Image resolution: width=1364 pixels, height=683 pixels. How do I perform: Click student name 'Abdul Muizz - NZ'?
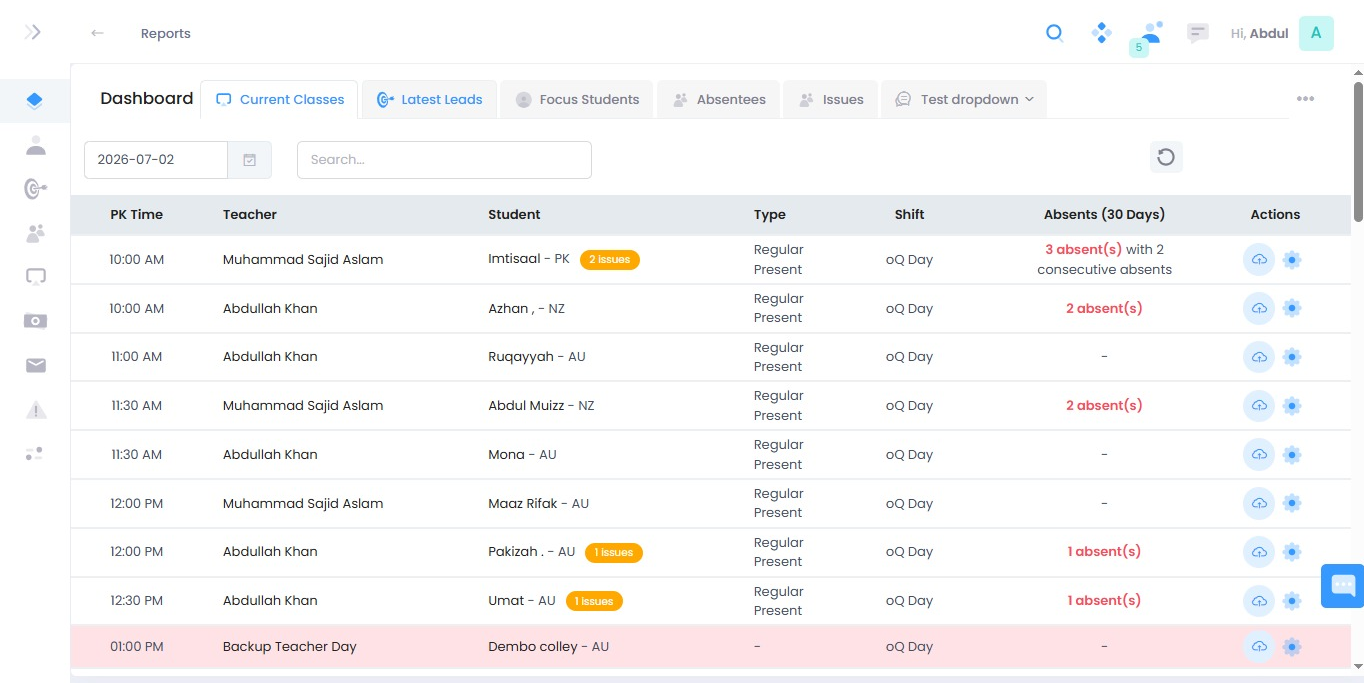[x=541, y=406]
